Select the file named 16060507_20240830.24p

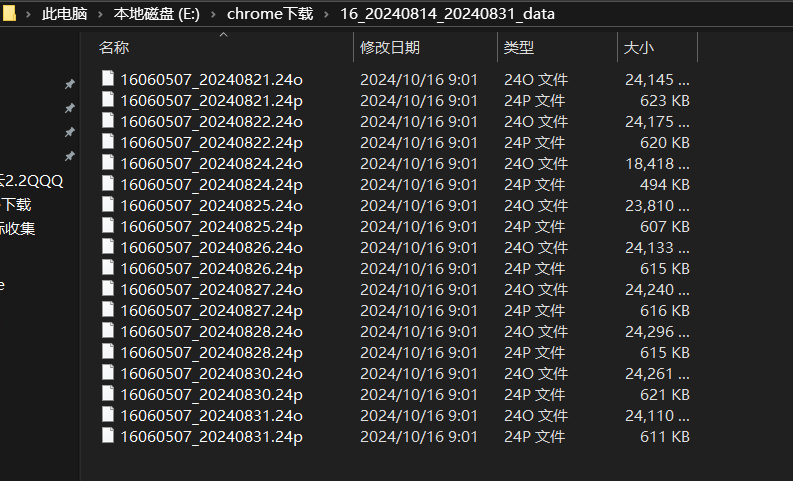(211, 394)
